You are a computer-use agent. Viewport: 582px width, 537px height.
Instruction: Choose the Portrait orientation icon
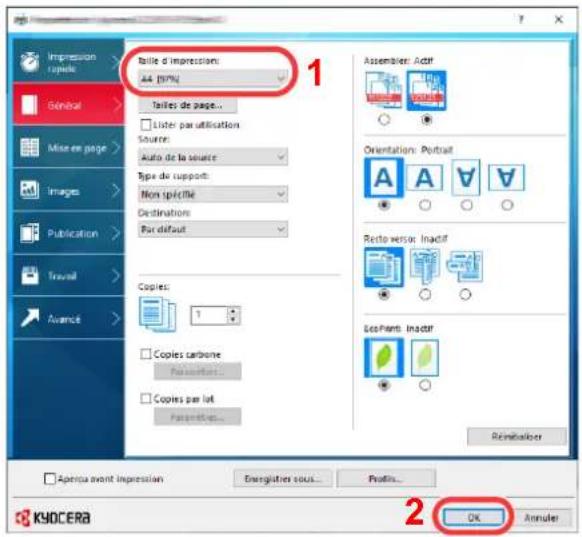pos(384,178)
